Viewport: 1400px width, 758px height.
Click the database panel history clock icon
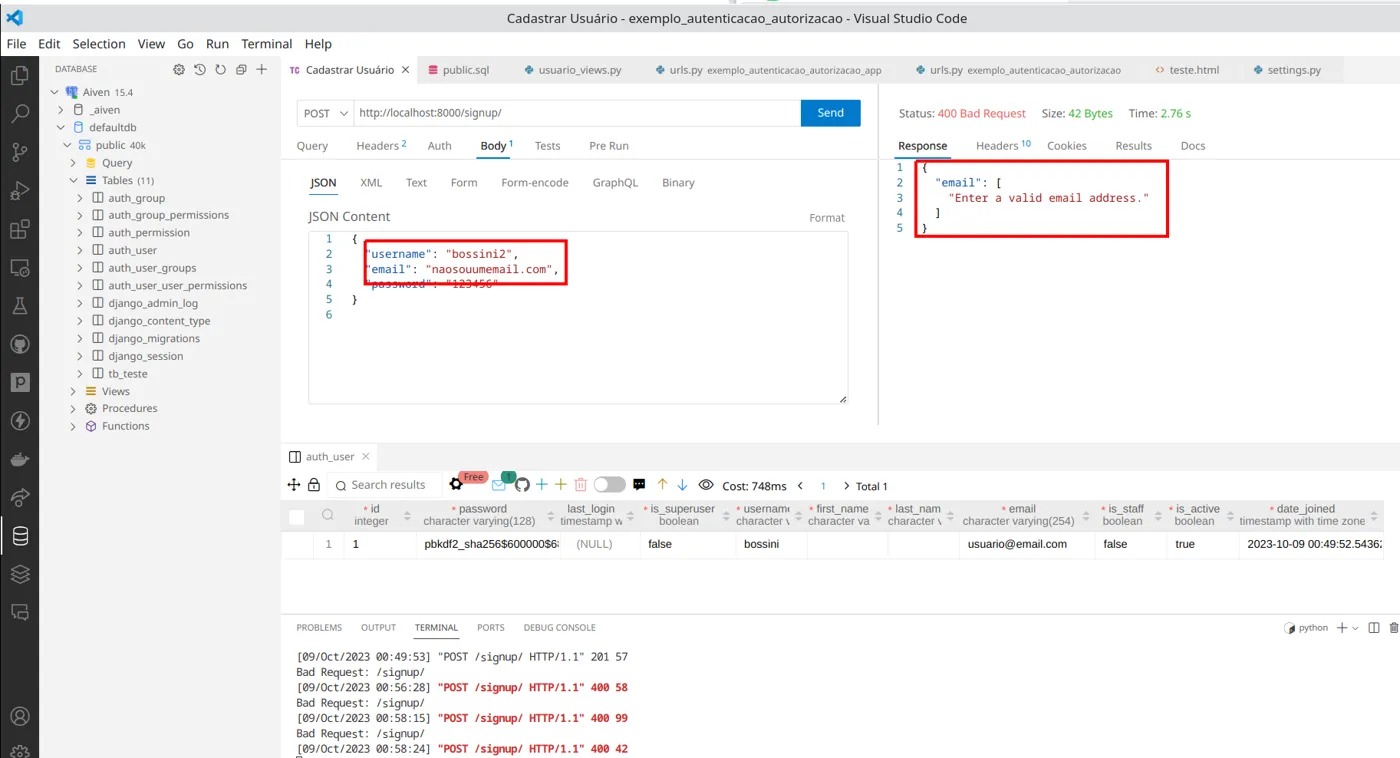(x=200, y=70)
